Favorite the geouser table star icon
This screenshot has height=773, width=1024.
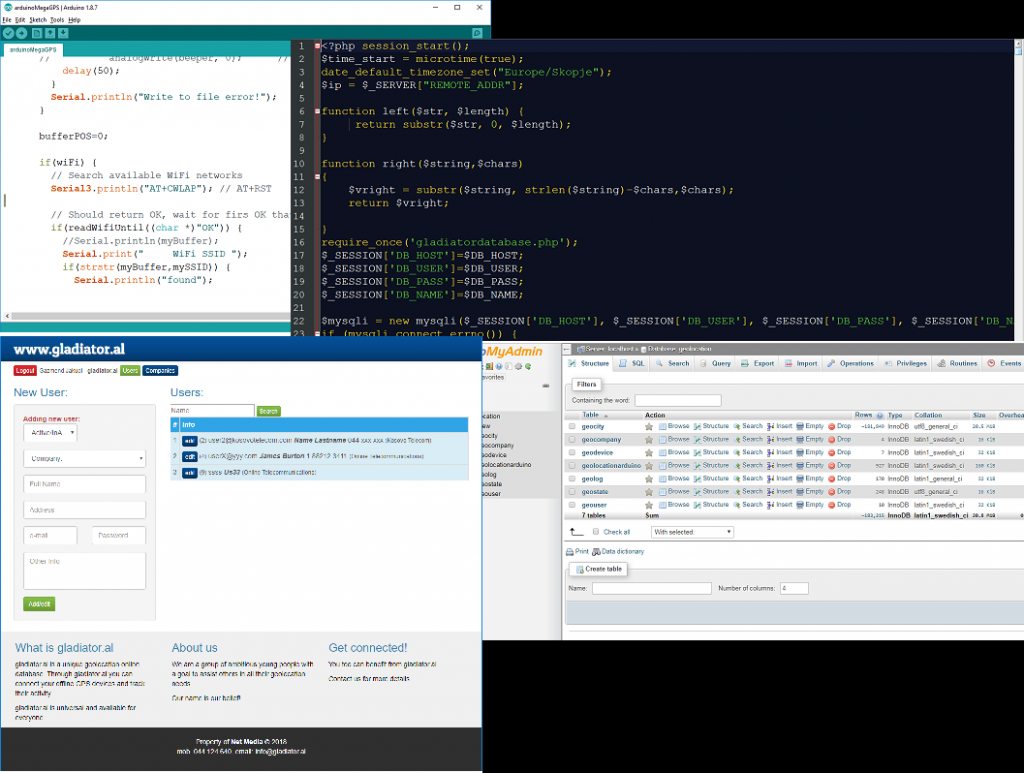pos(648,505)
